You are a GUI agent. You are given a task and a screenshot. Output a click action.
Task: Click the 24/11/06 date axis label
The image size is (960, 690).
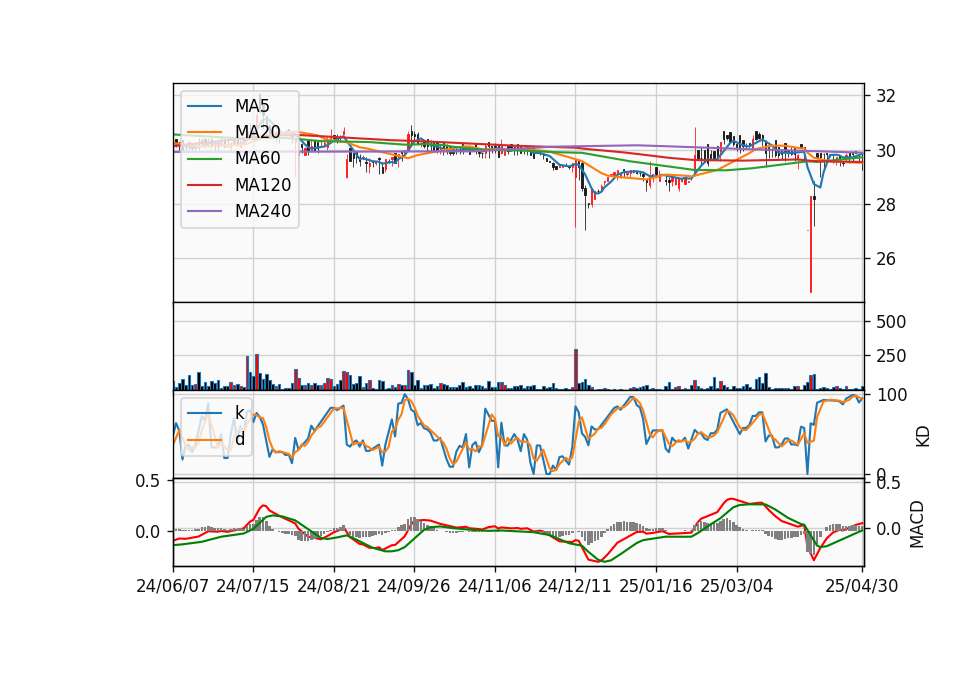(495, 586)
